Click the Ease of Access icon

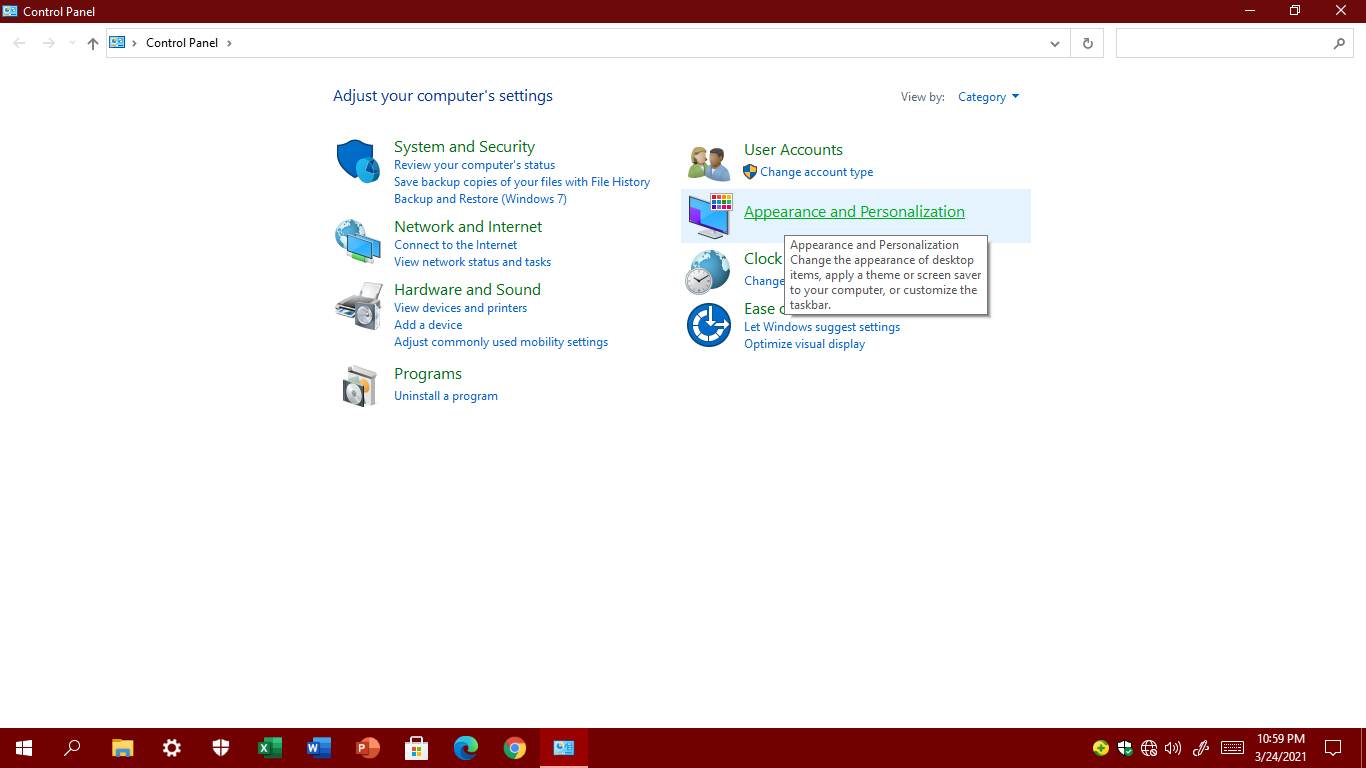click(x=708, y=325)
